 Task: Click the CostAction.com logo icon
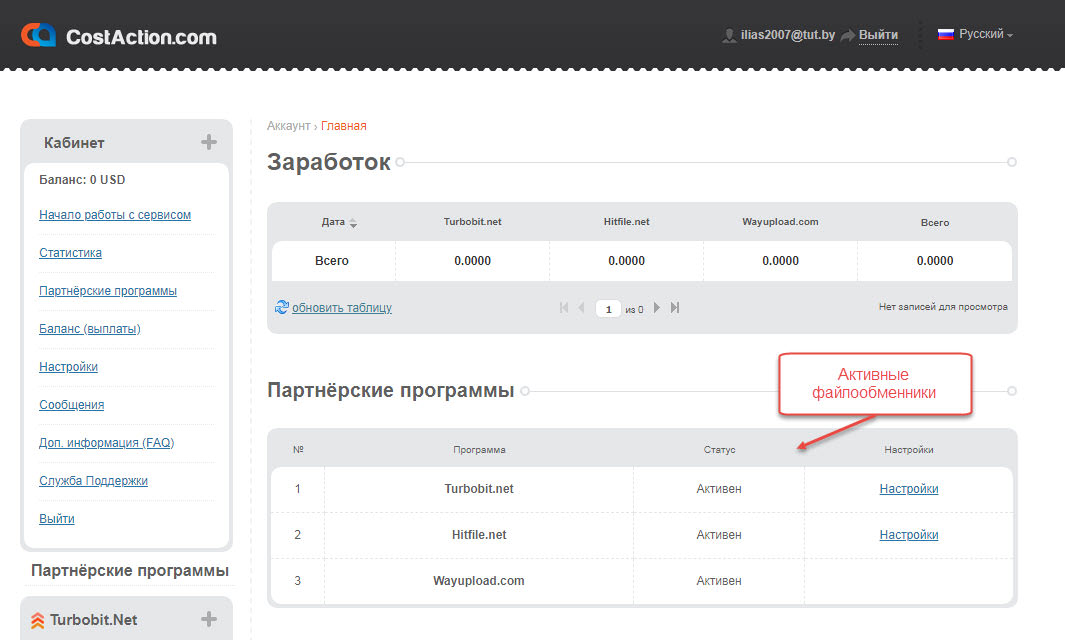38,35
